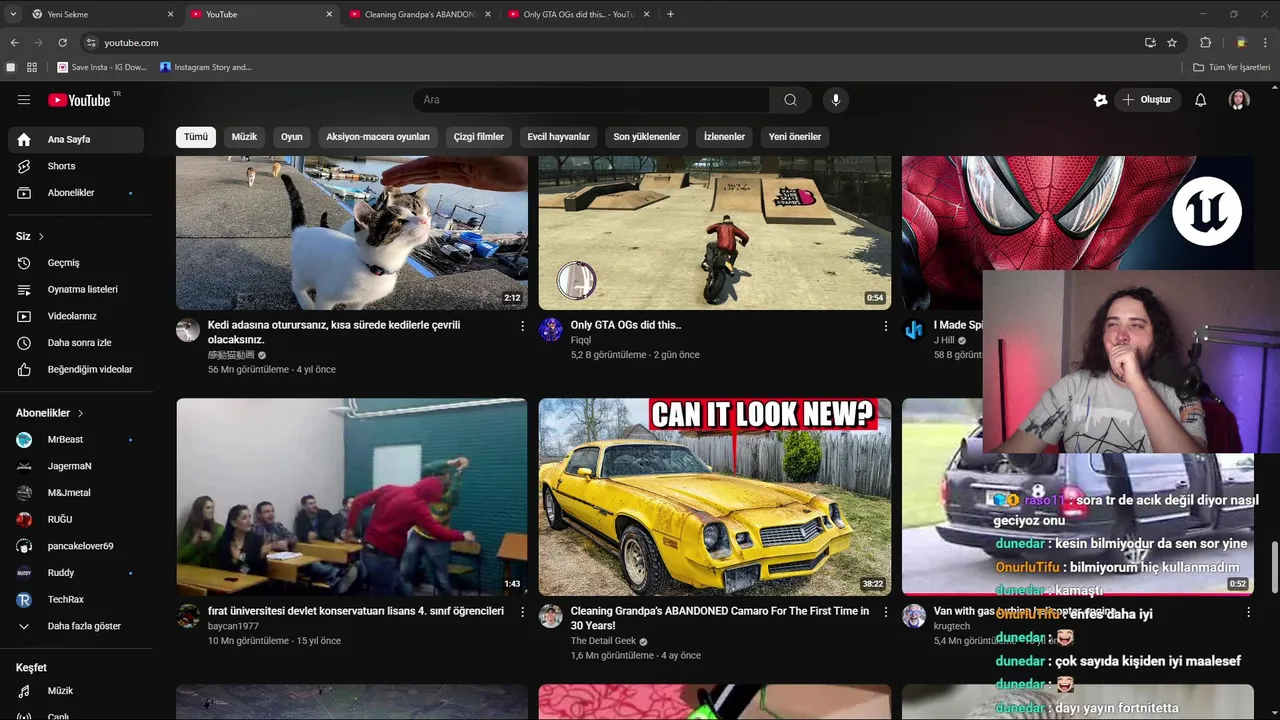Select Aksiyon-macera oyunları chip
This screenshot has width=1280, height=720.
point(378,137)
